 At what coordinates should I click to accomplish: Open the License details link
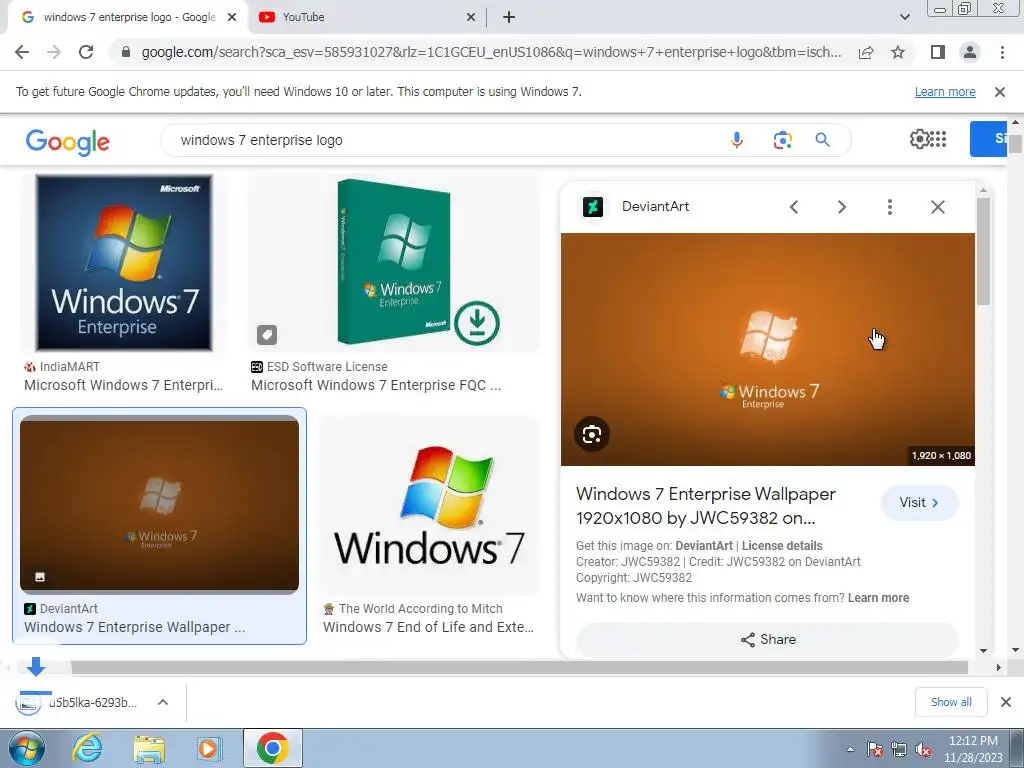point(782,545)
